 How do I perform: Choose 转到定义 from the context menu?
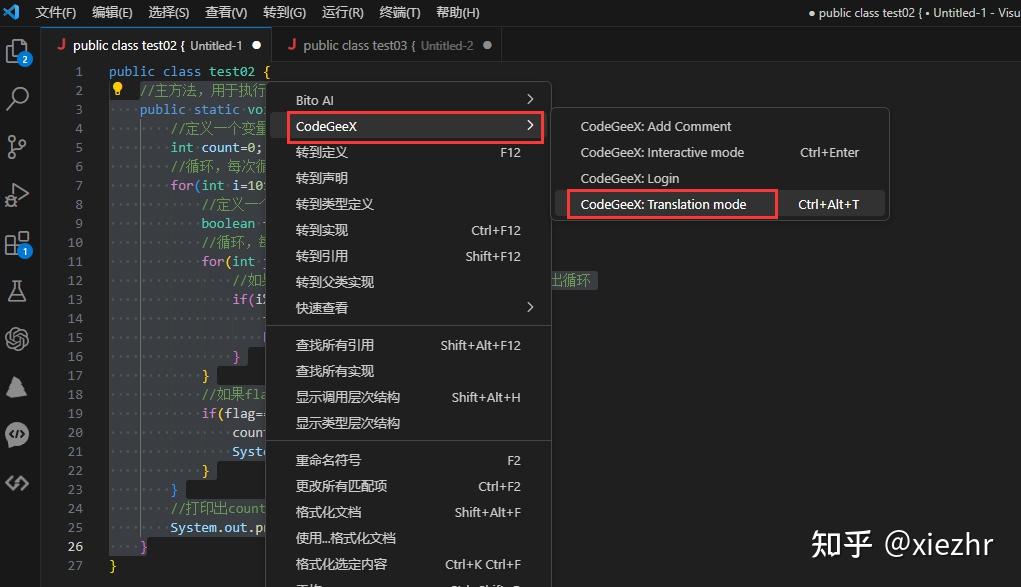point(409,152)
